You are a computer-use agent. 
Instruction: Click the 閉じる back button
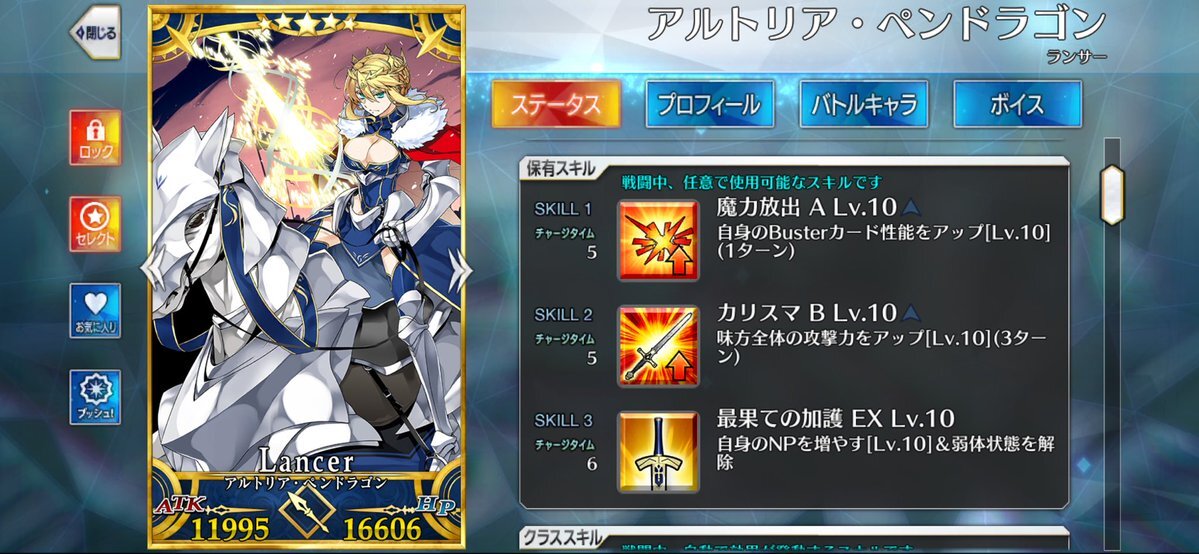[95, 32]
